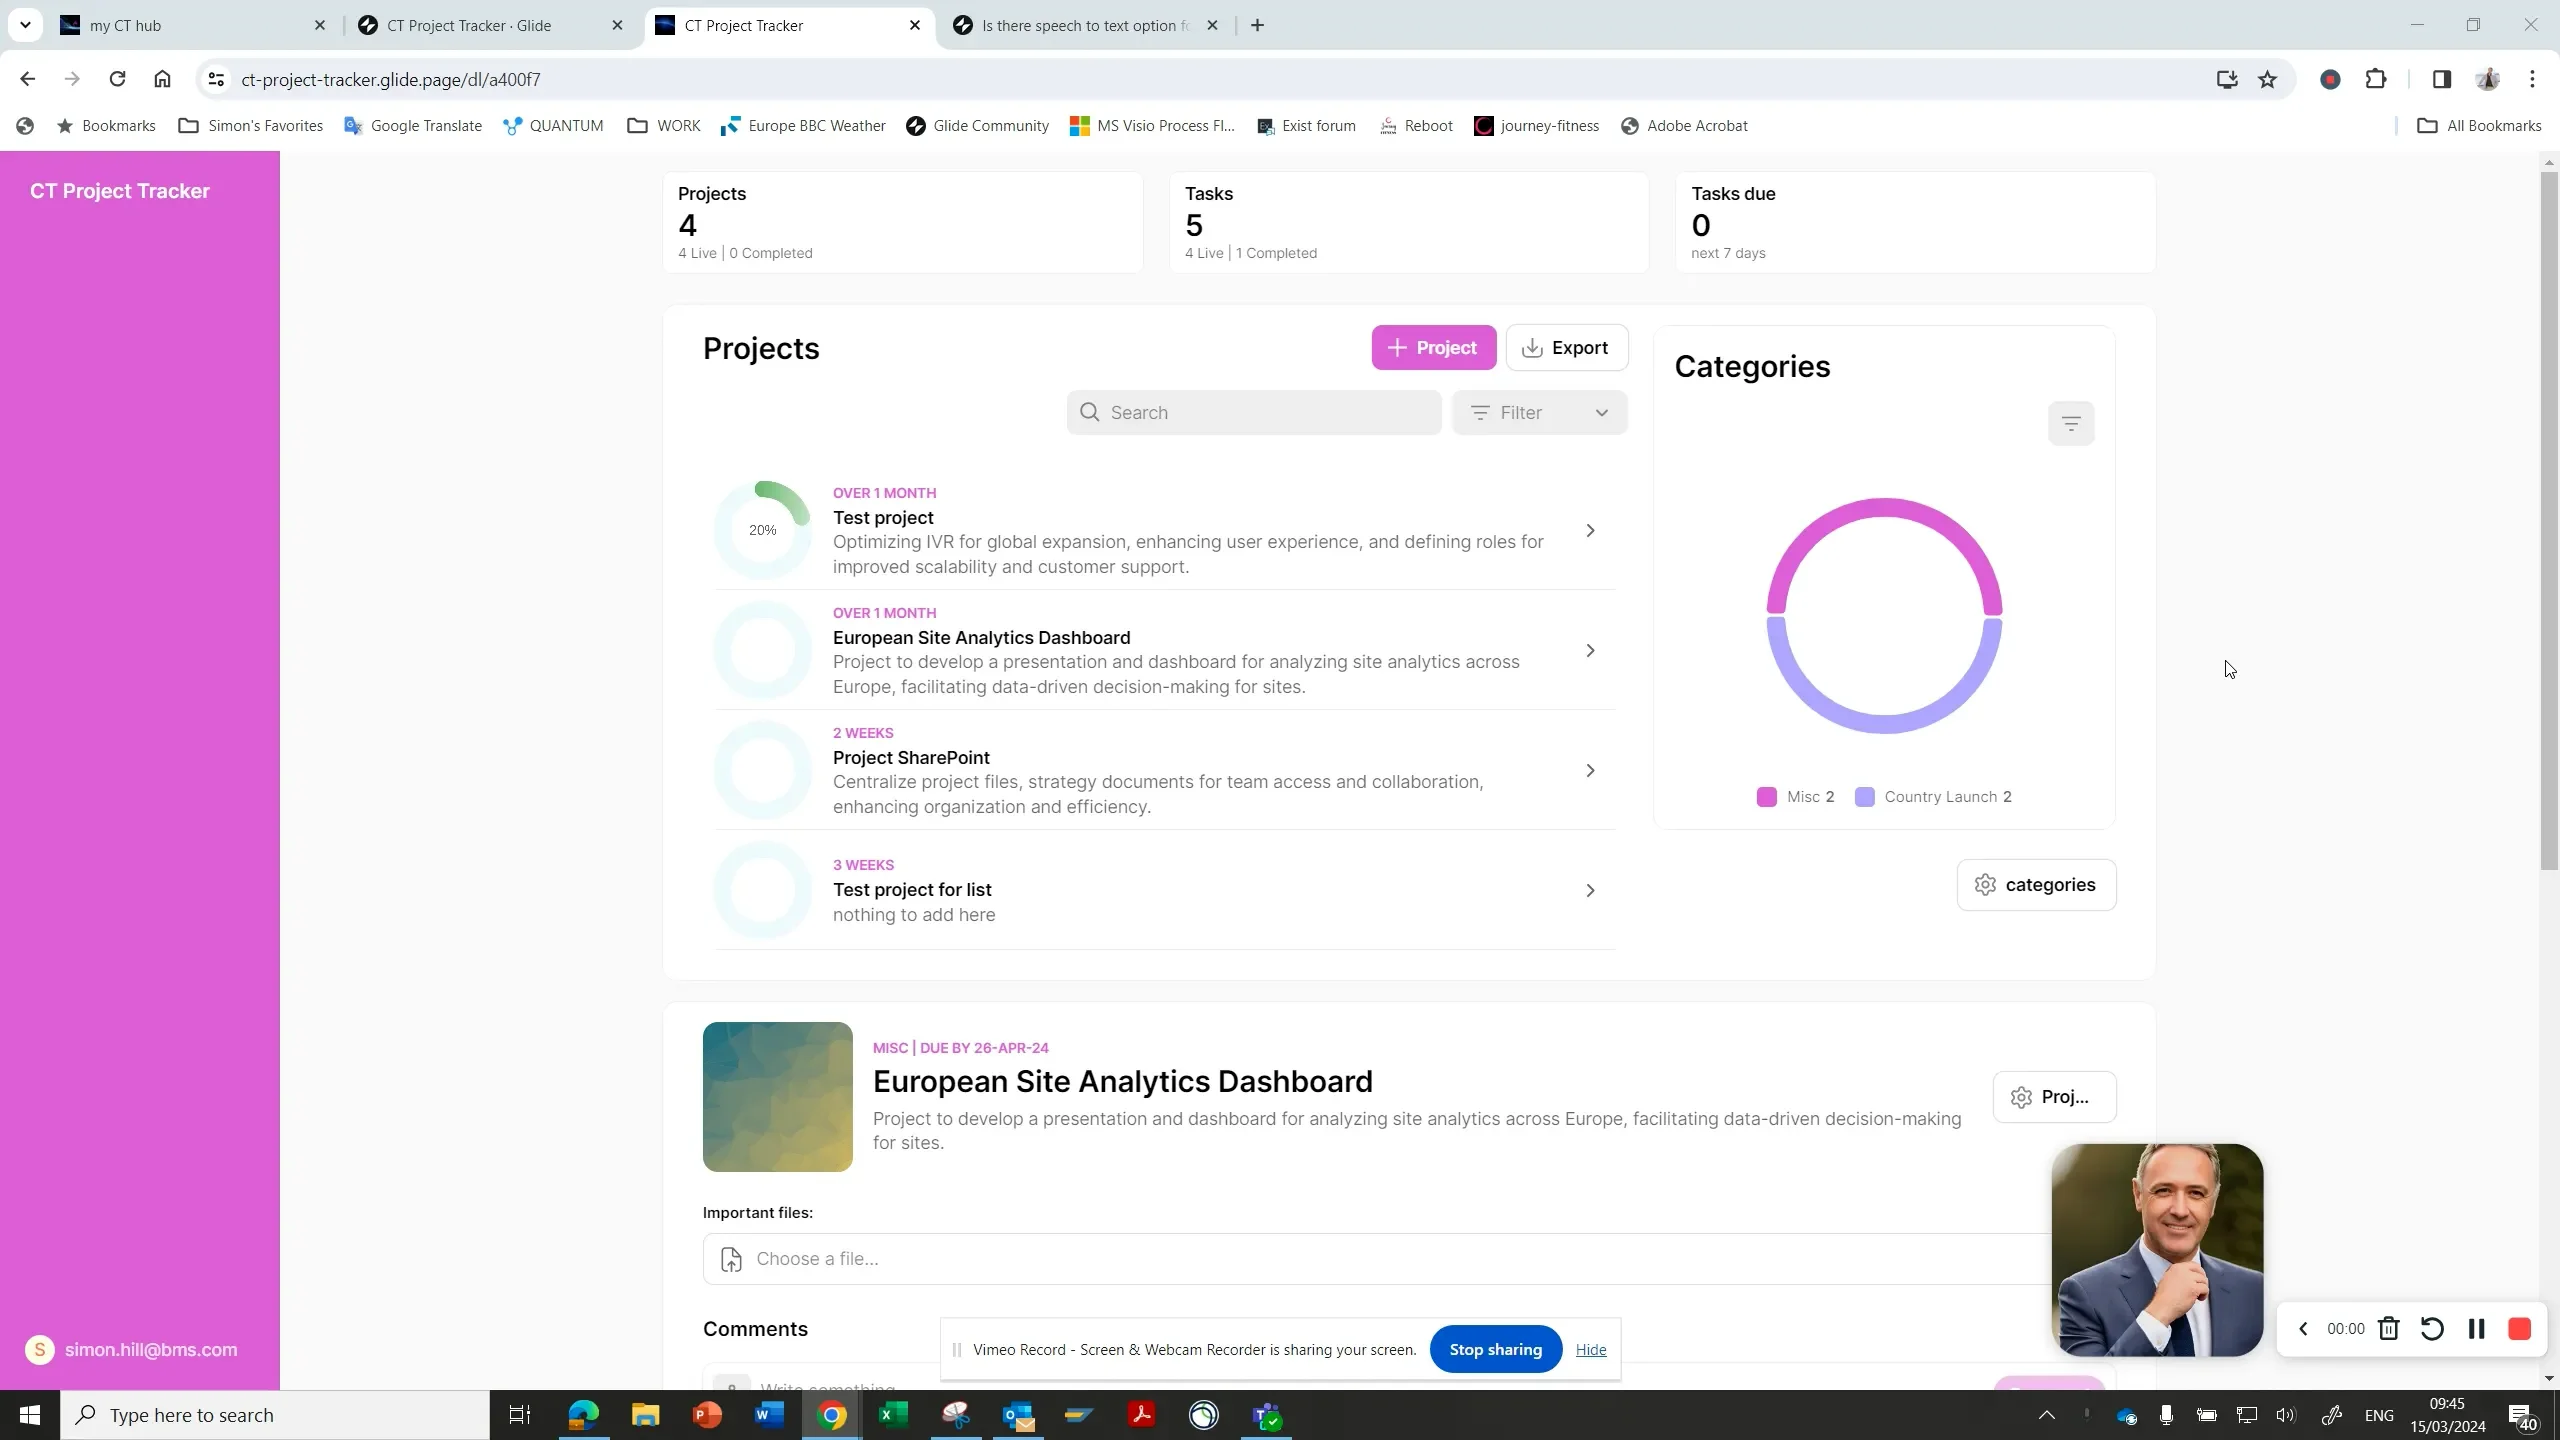
Task: Pause the Vimeo screen recording
Action: (2476, 1328)
